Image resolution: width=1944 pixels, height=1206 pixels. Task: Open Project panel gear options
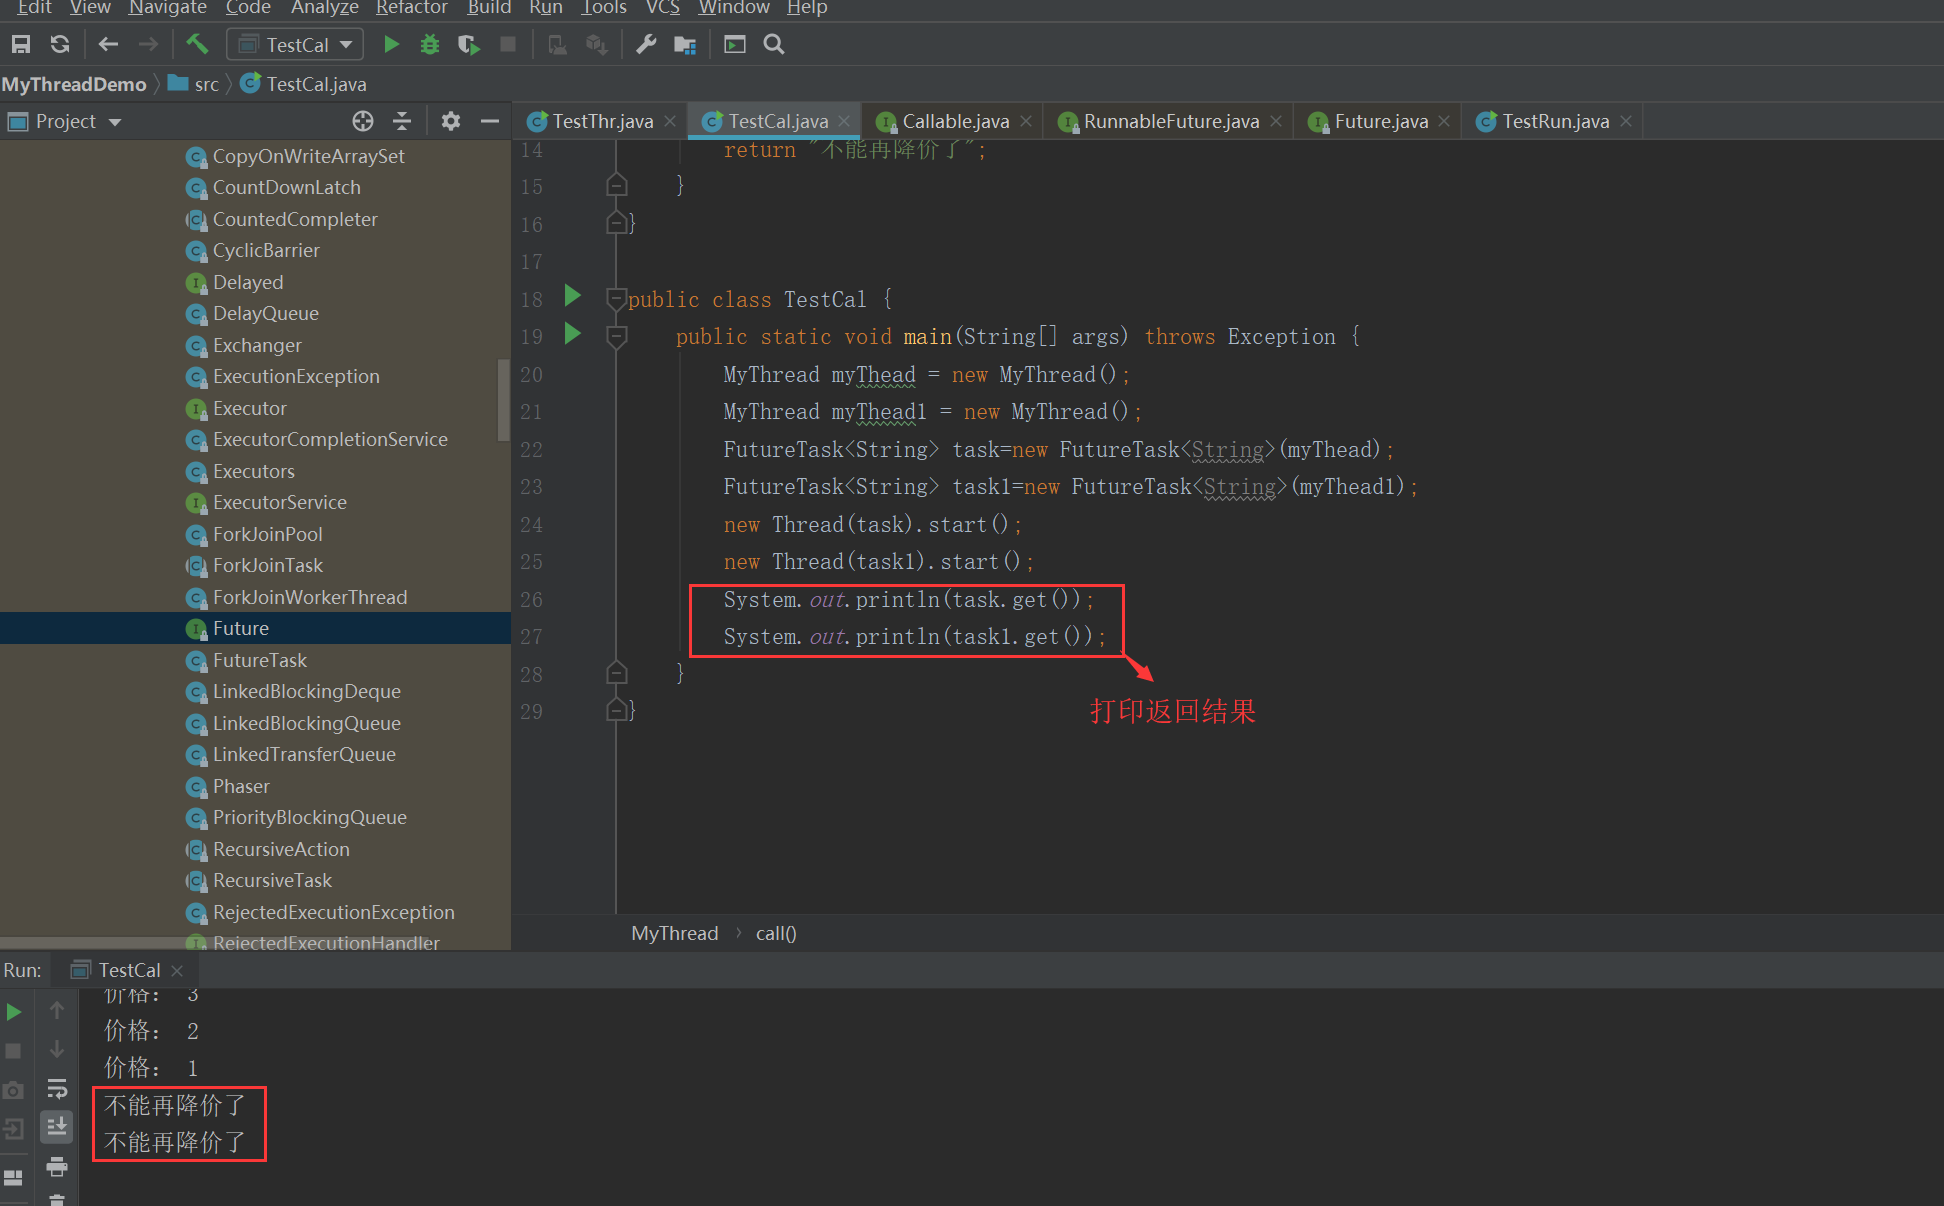(x=451, y=121)
